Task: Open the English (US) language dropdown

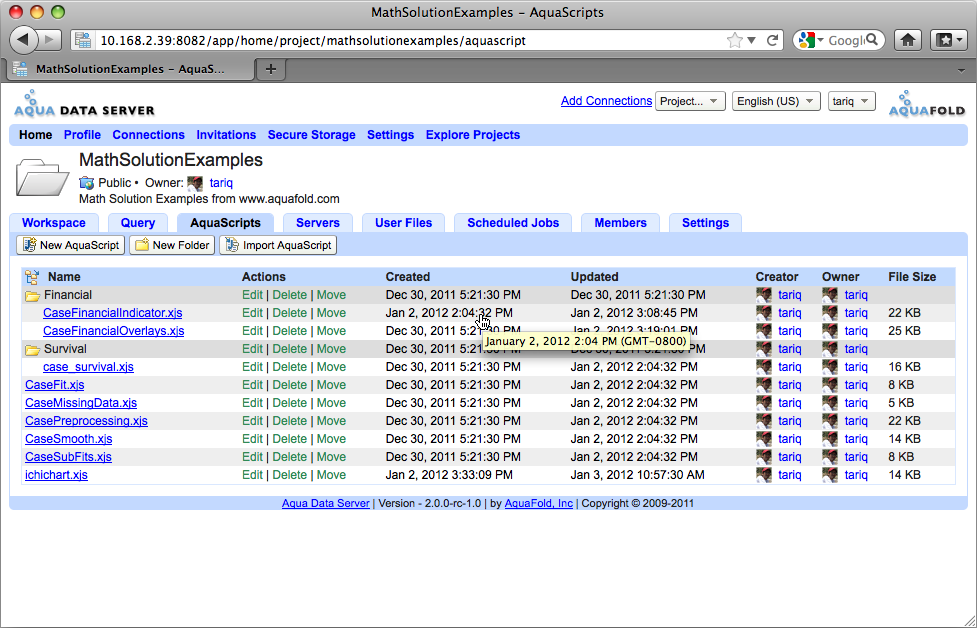Action: [776, 102]
